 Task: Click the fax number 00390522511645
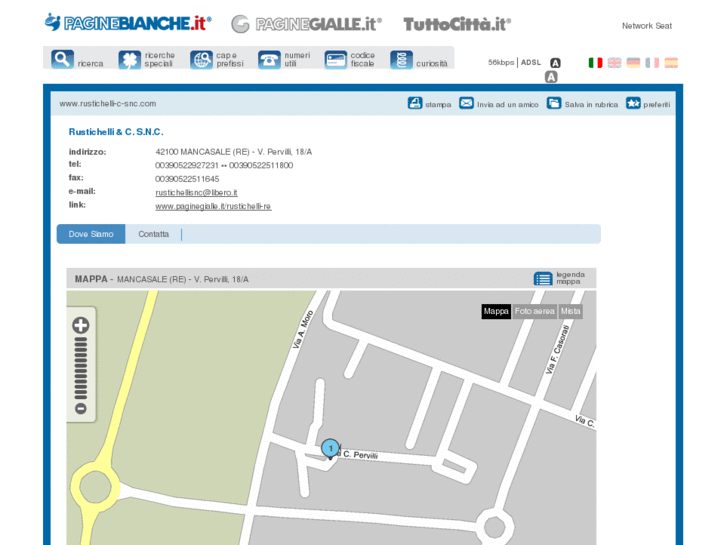pos(187,179)
